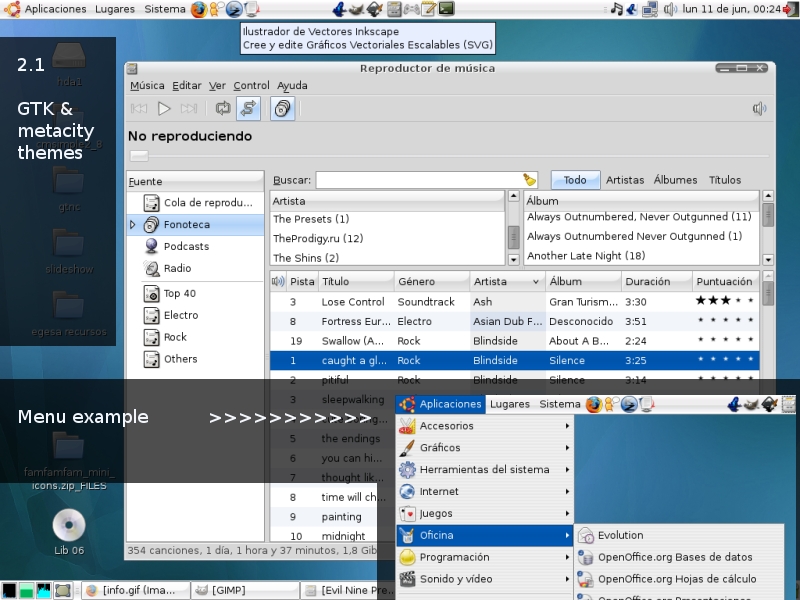Set star rating for Fortress Europe track
This screenshot has width=800, height=600.
tap(725, 321)
